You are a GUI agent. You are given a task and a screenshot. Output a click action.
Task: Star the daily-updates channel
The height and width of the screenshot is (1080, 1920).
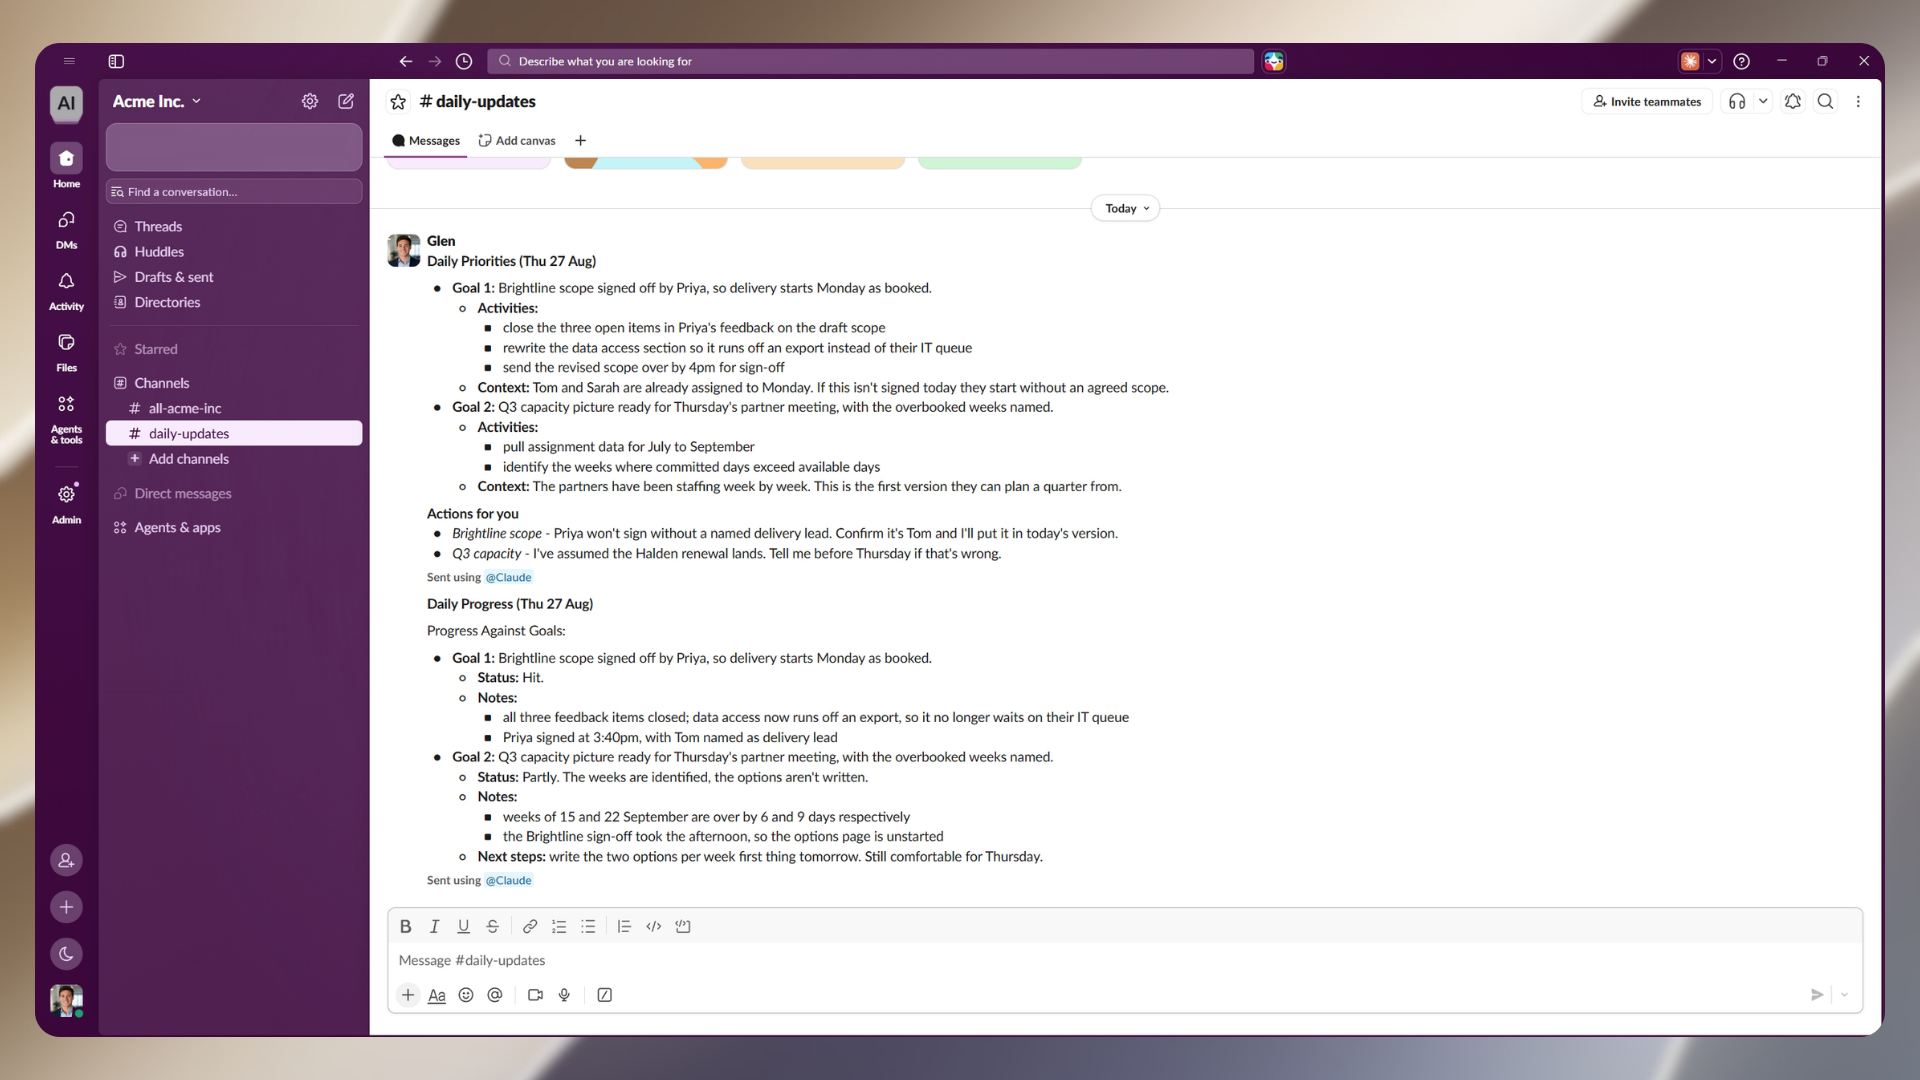pos(398,102)
